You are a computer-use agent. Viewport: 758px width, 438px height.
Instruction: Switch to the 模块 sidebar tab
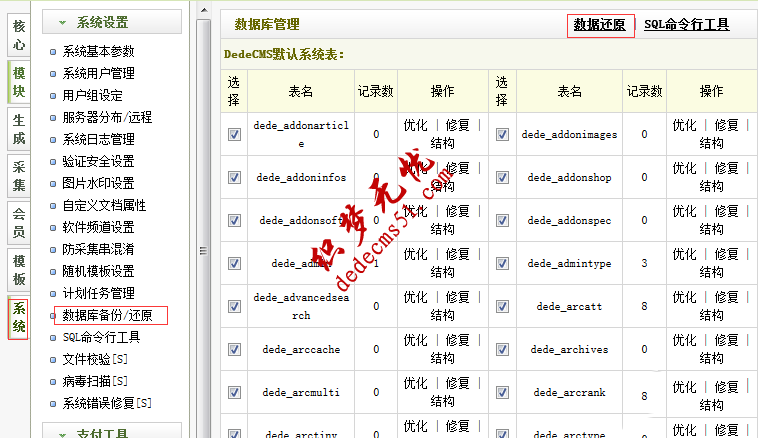coord(19,82)
